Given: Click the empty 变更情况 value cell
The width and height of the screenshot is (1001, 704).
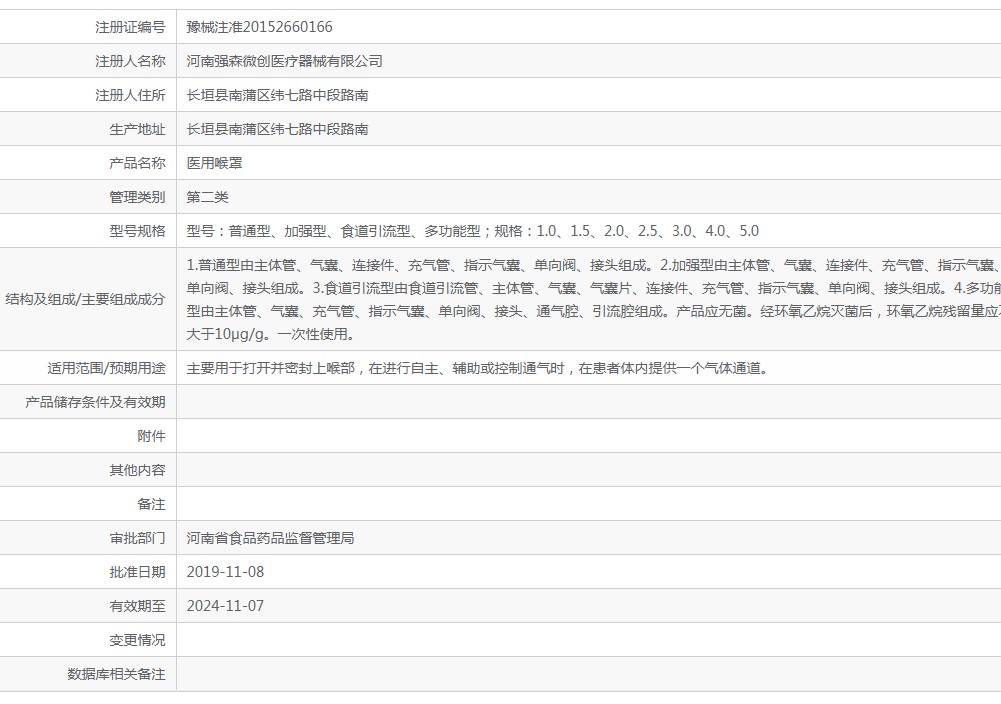Looking at the screenshot, I should pos(589,640).
